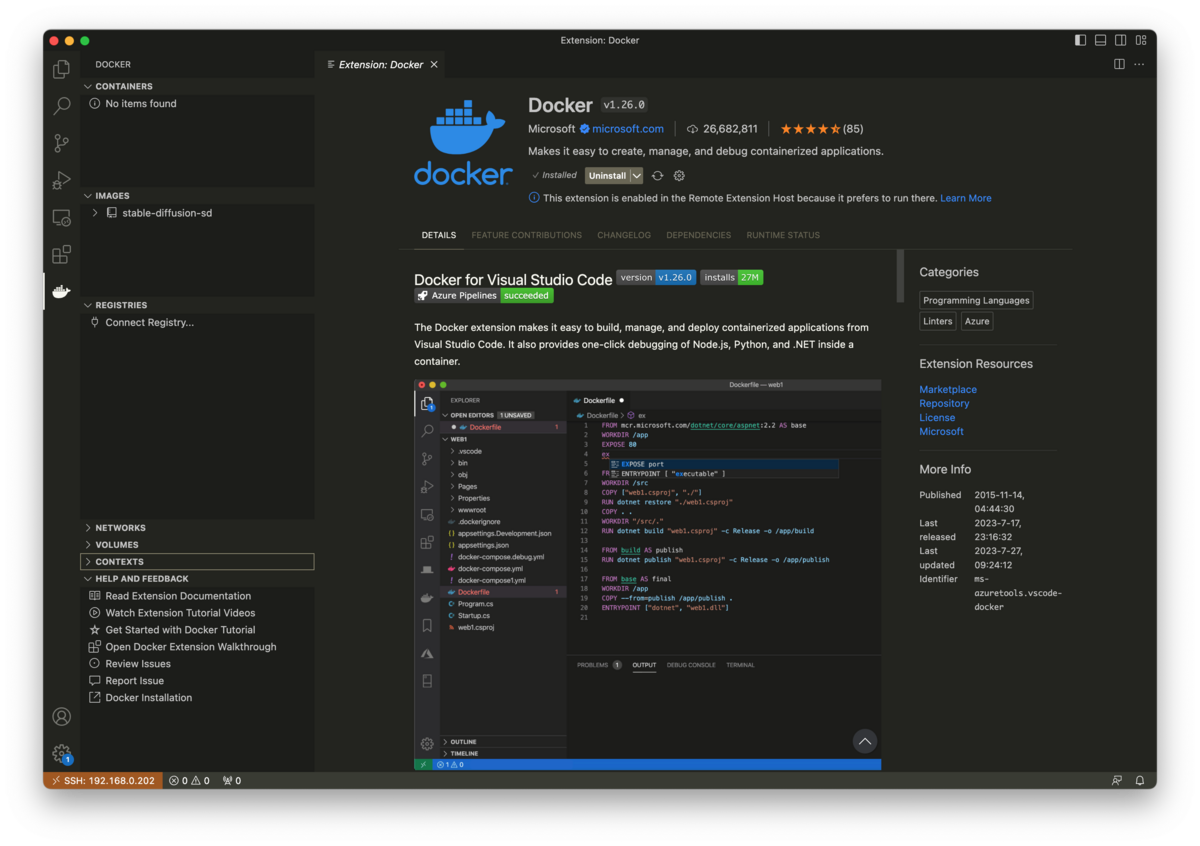This screenshot has width=1200, height=846.
Task: Click the scroll-to-top arrow button
Action: click(865, 741)
